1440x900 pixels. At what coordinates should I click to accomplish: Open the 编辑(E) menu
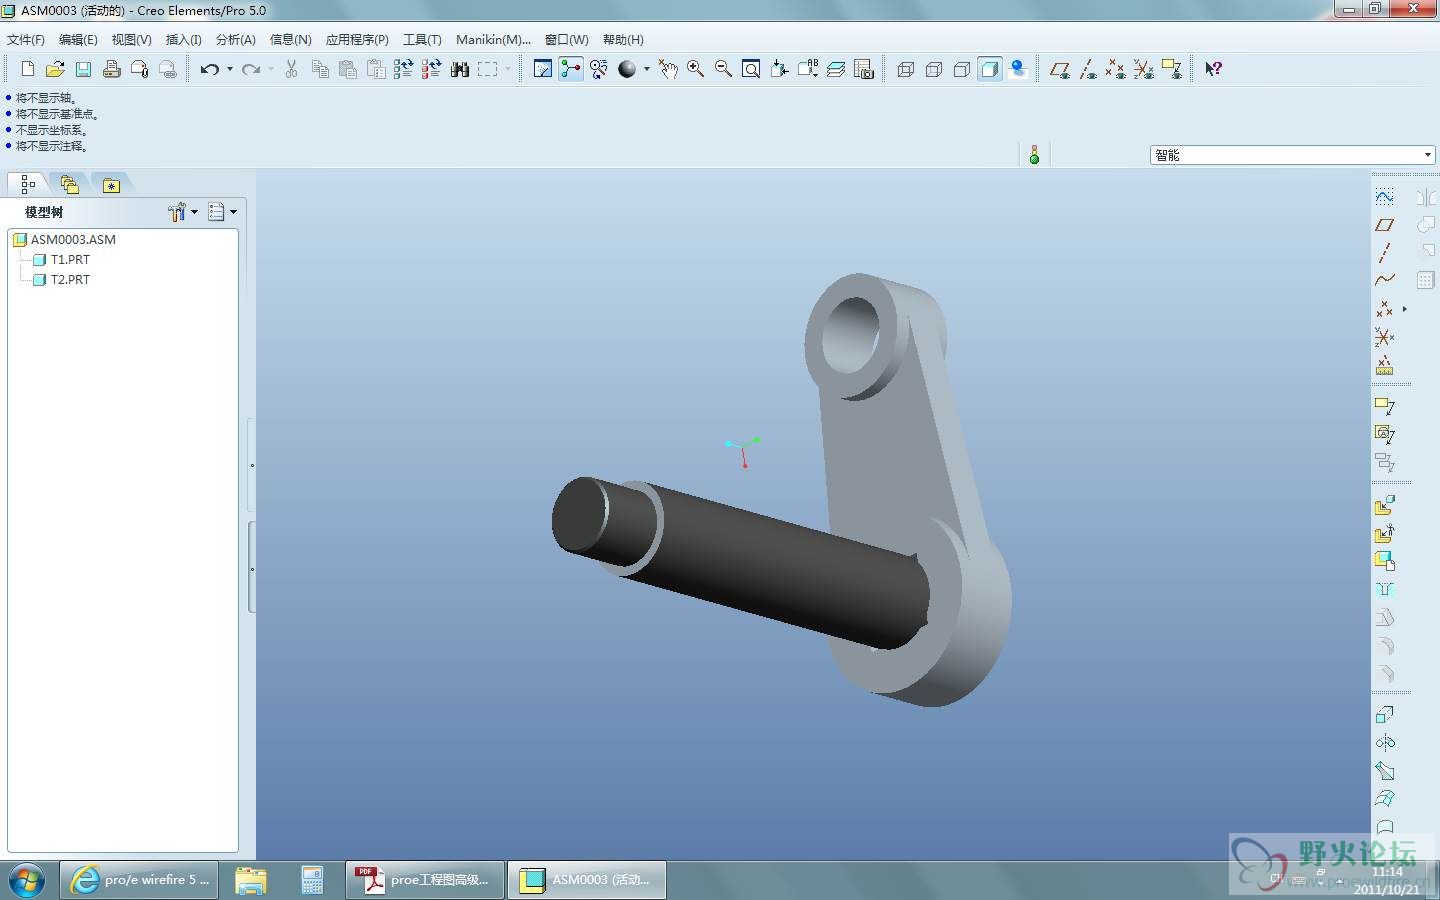78,40
